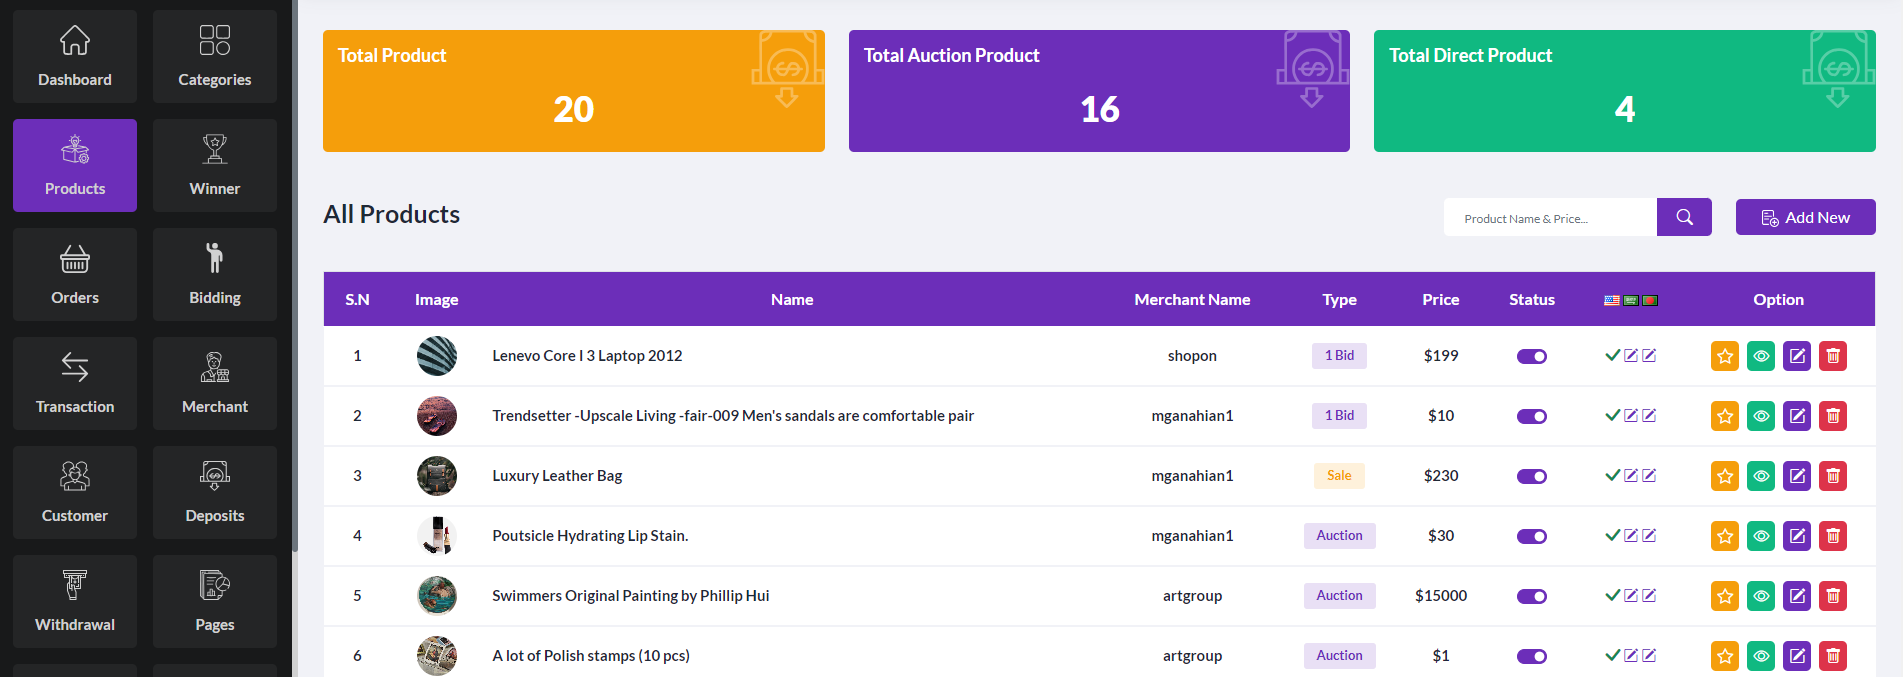Edit Arabic translation for Swimmers Original Painting
This screenshot has width=1903, height=677.
pos(1631,596)
